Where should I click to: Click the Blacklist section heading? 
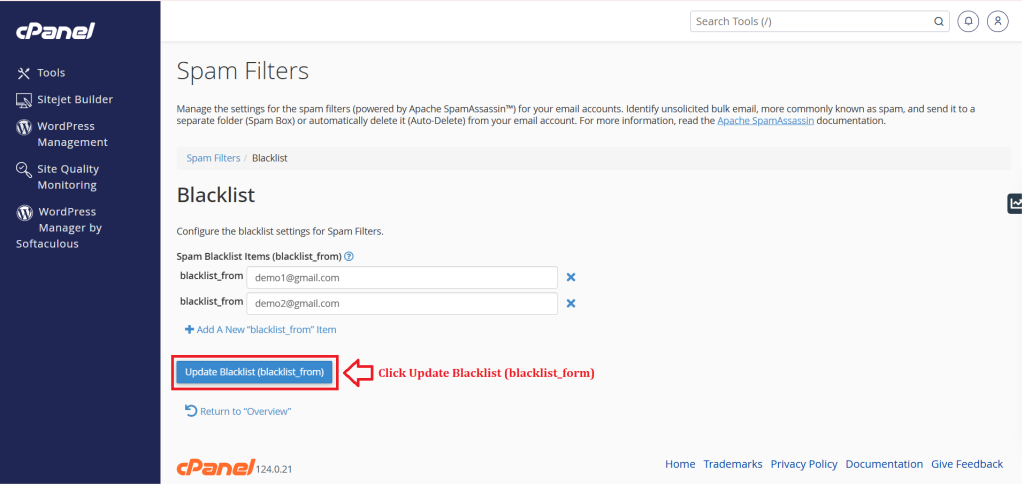pos(216,195)
